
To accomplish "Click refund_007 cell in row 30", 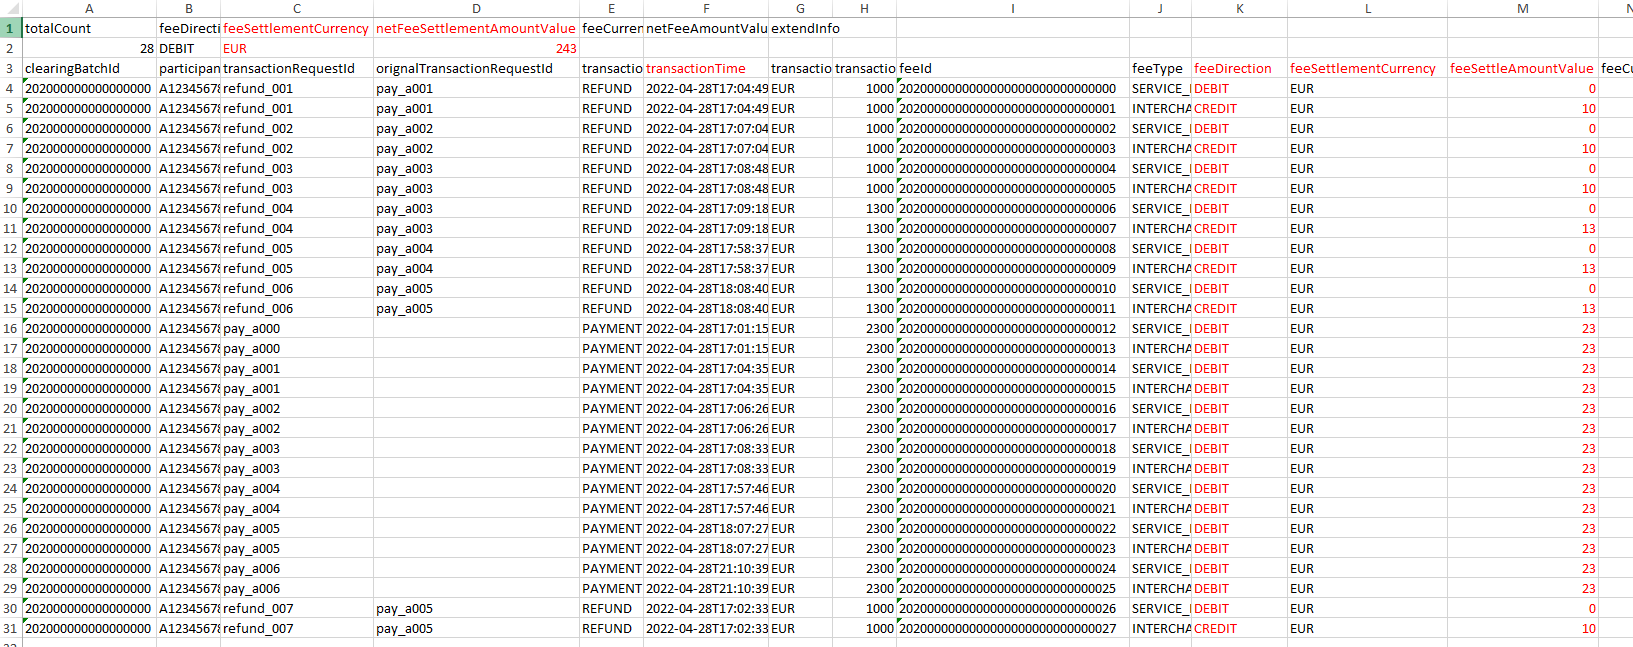I will click(x=297, y=608).
